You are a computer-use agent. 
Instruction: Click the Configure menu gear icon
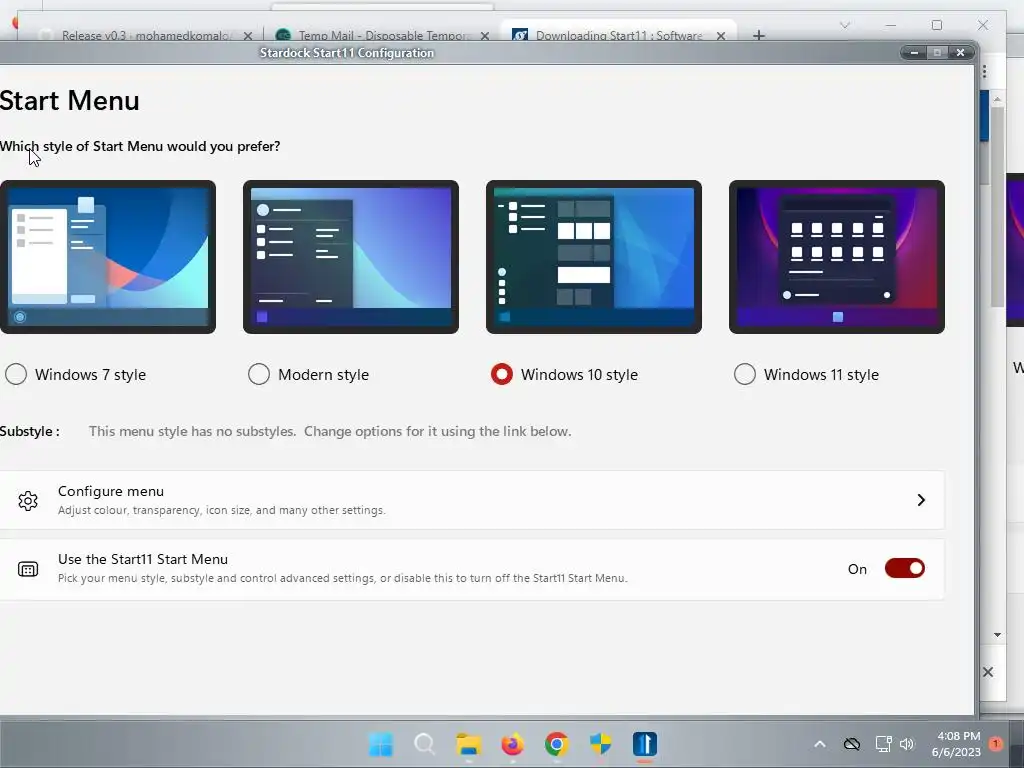27,500
